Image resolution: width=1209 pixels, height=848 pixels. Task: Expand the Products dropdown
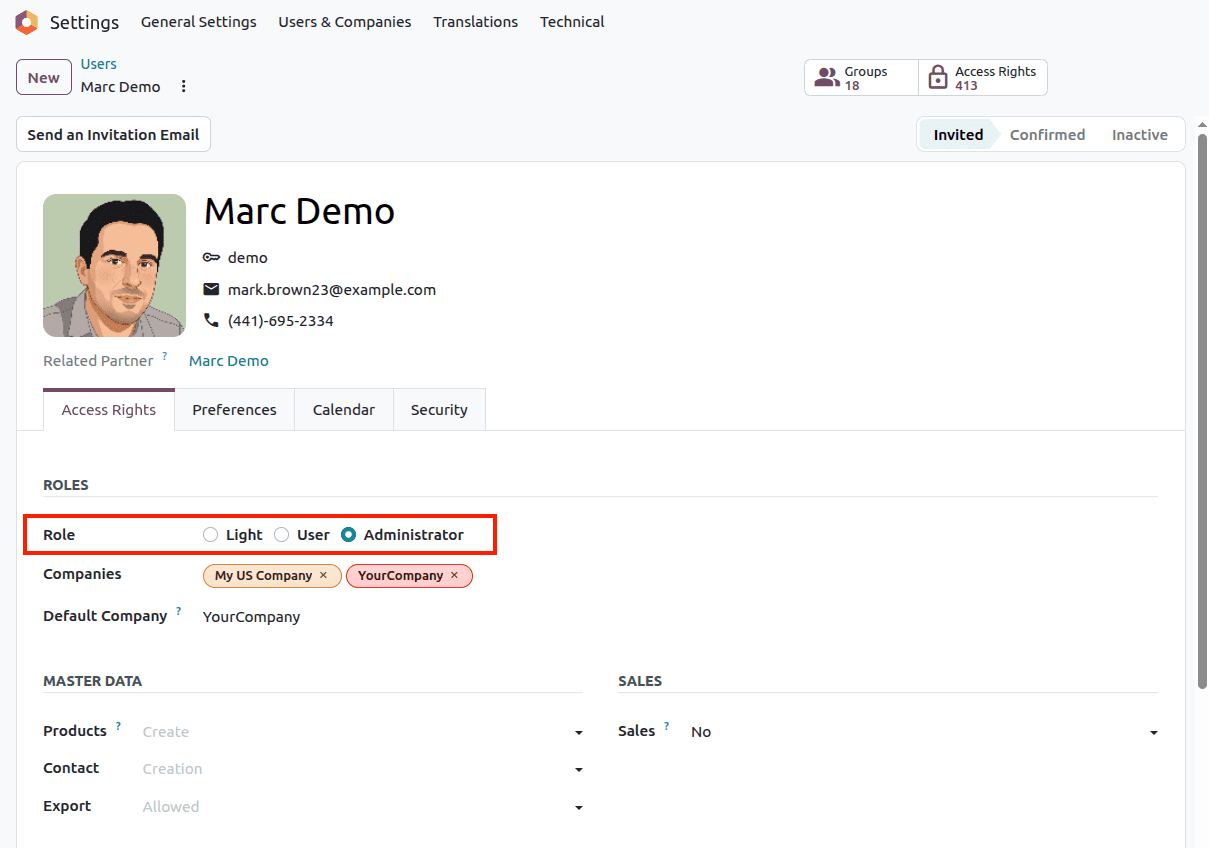click(x=578, y=733)
